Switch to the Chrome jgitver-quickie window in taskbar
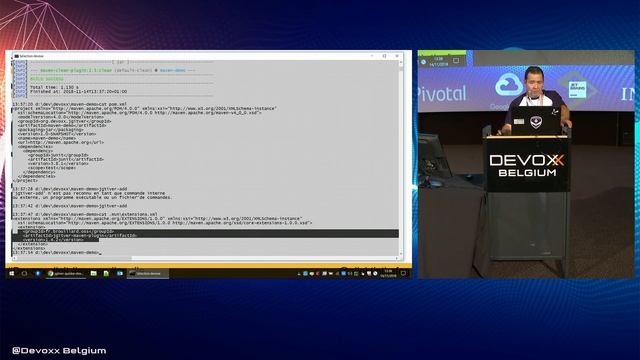 66,273
